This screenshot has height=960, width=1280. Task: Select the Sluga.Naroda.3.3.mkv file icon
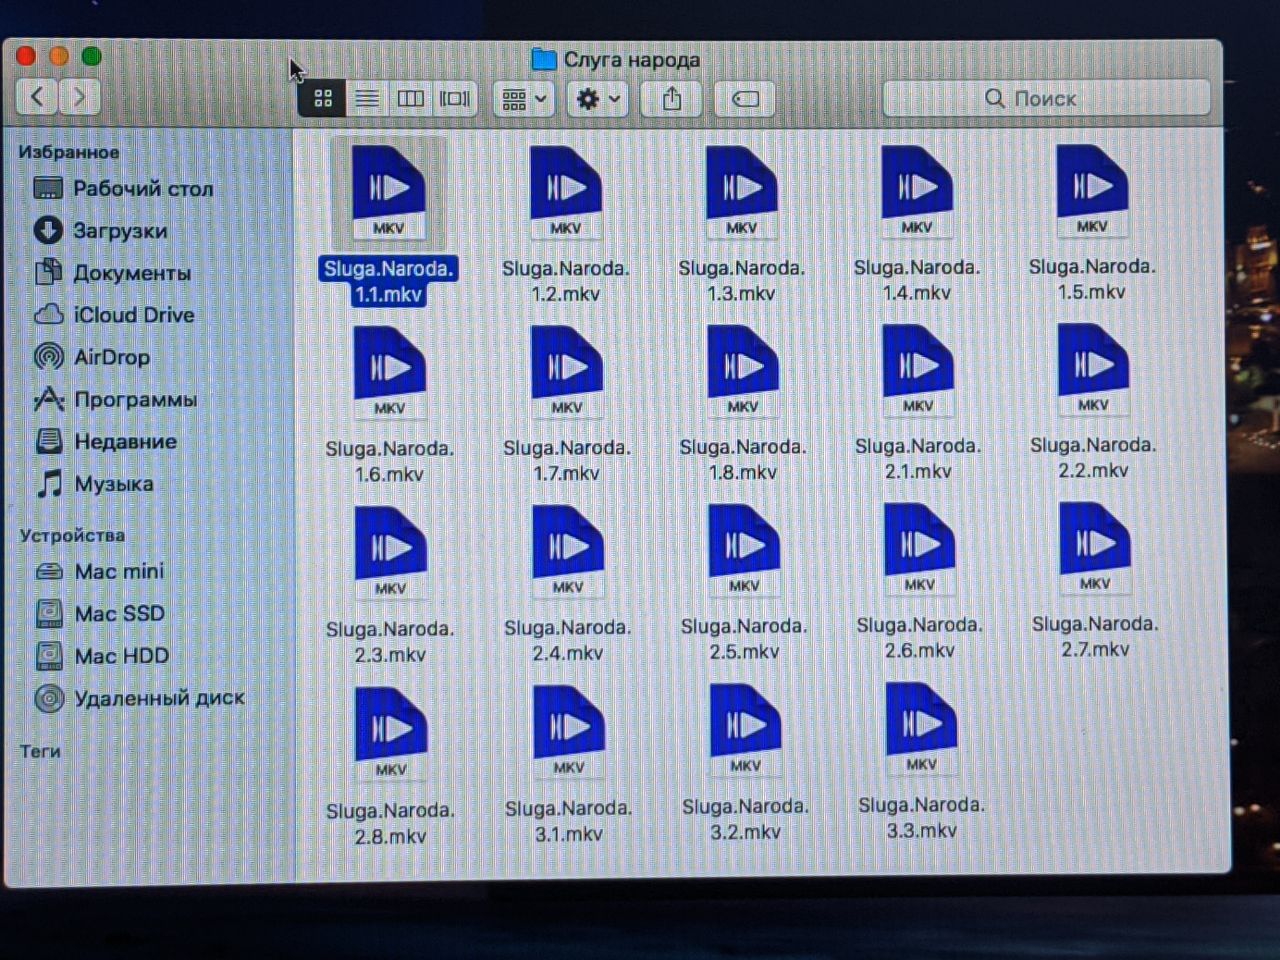921,730
